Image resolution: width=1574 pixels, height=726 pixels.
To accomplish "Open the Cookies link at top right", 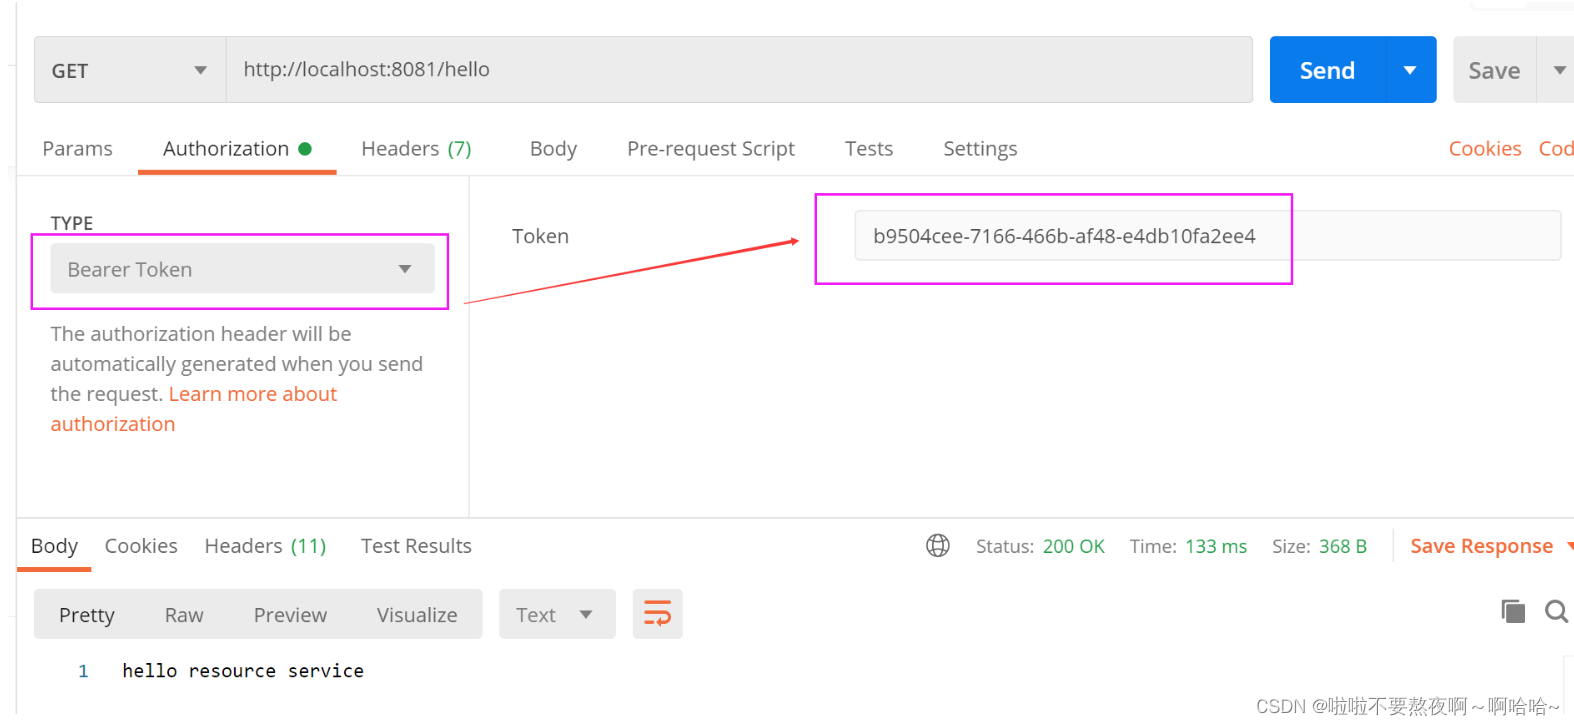I will (1485, 149).
